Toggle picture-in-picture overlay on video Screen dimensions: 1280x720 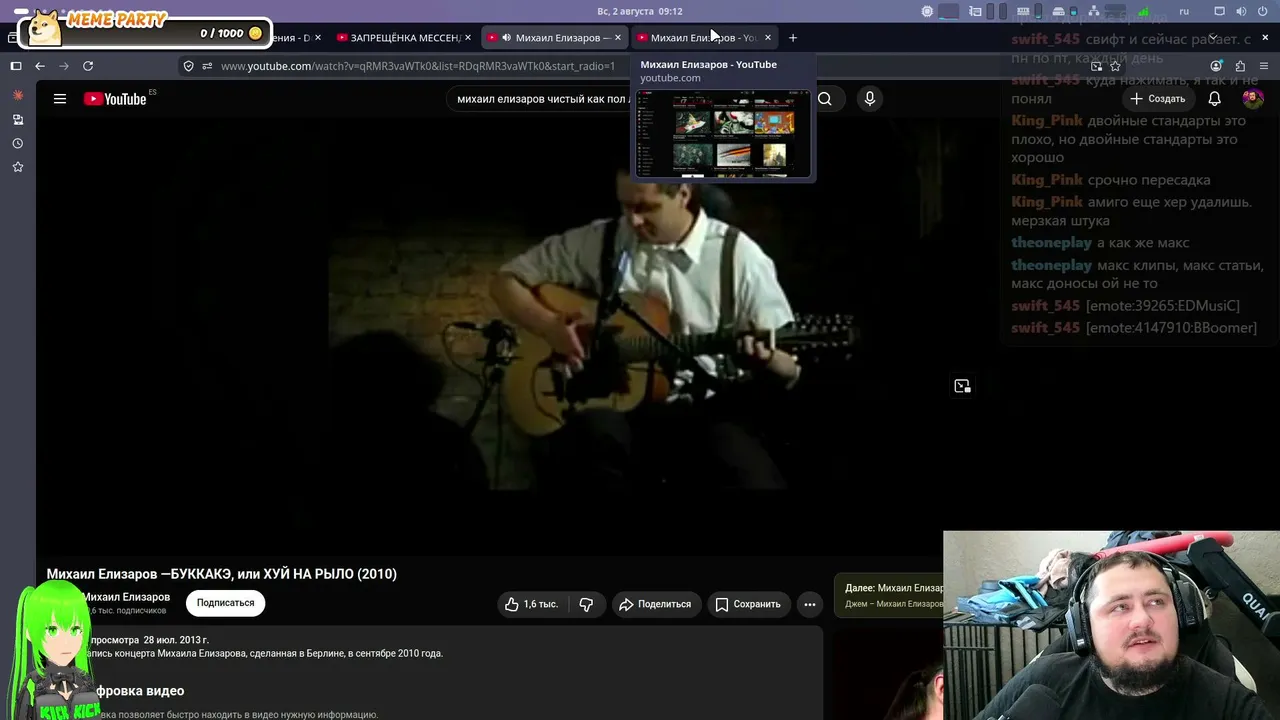point(962,386)
